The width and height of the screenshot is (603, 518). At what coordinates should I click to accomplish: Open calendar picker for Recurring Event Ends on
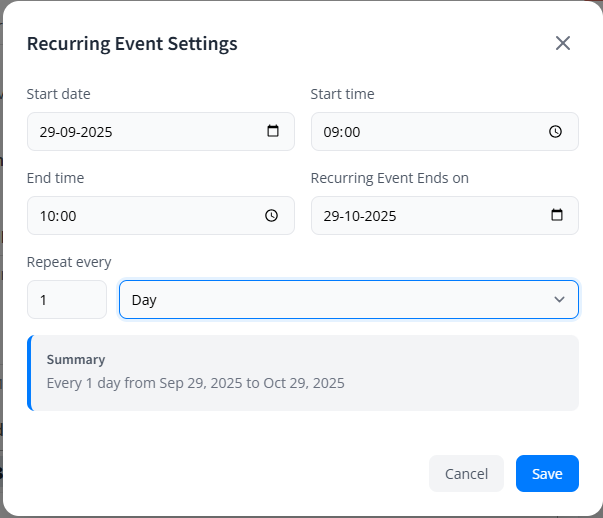[x=557, y=215]
